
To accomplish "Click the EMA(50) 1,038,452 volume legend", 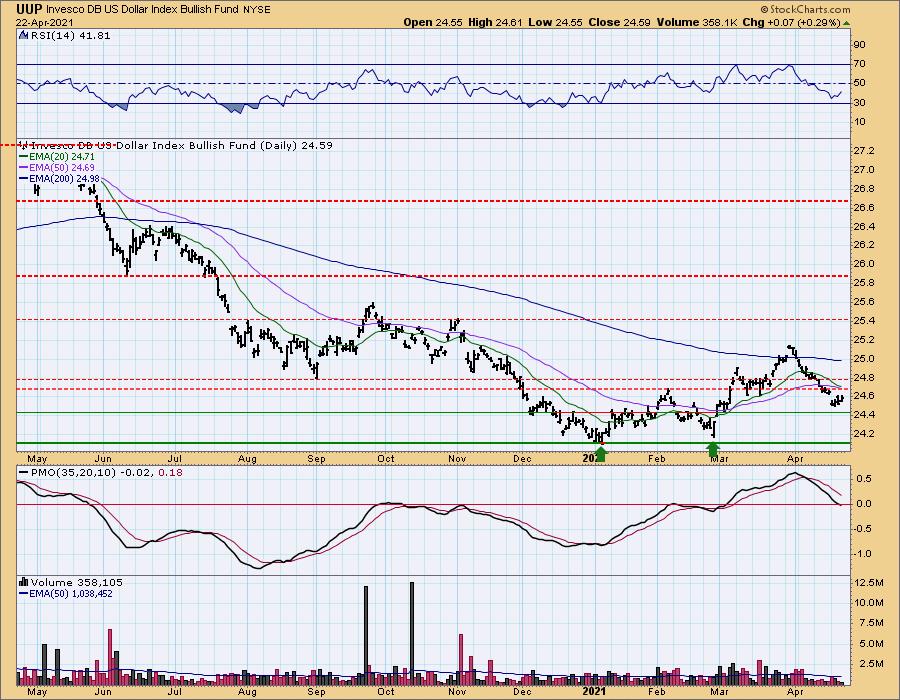I will click(x=72, y=593).
